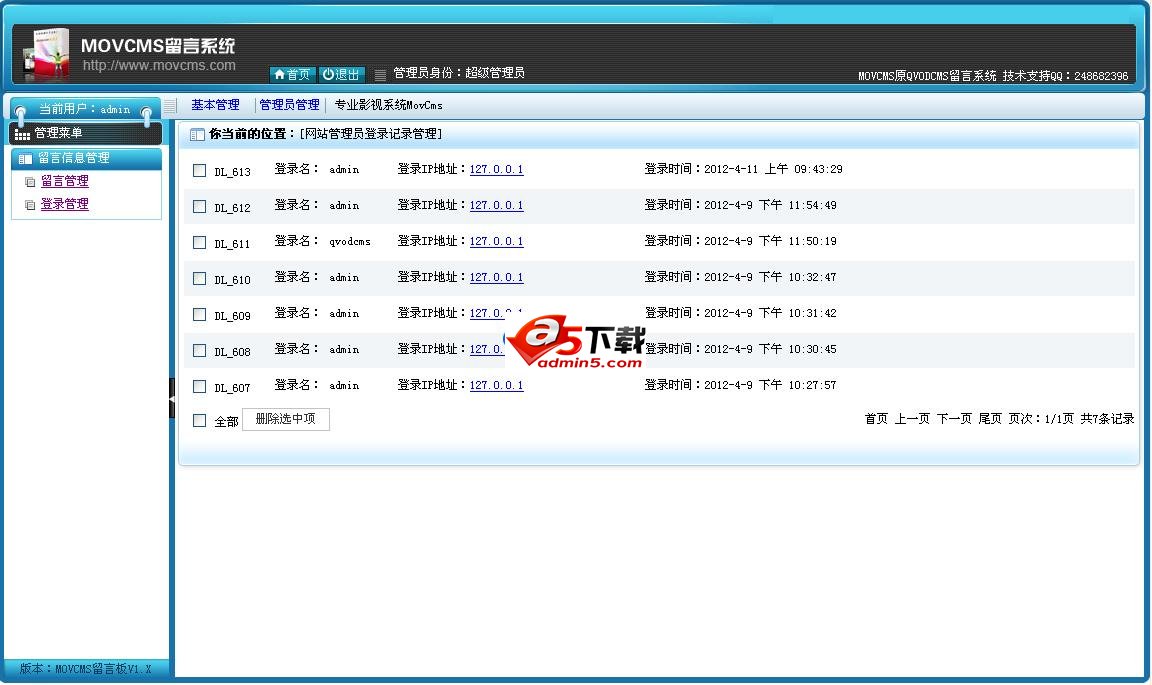1152x685 pixels.
Task: Click the 管理菜单 header
Action: (85, 133)
